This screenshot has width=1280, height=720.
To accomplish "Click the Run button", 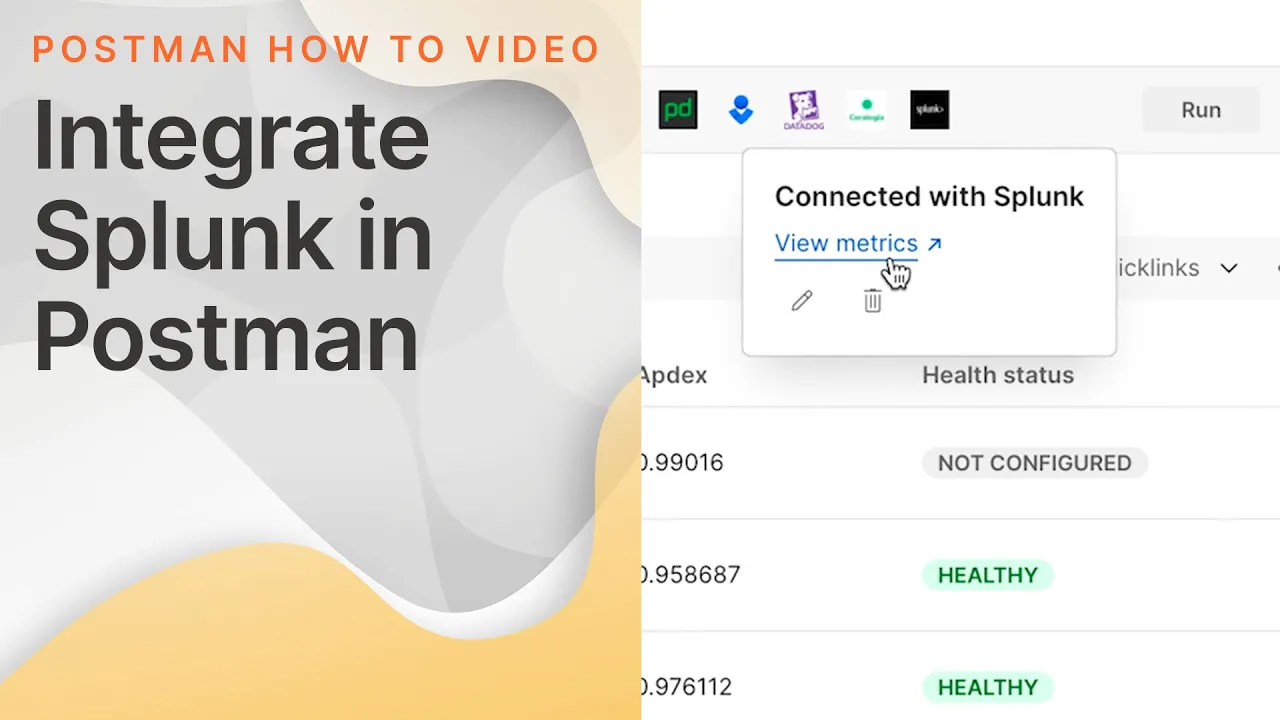I will (1201, 110).
